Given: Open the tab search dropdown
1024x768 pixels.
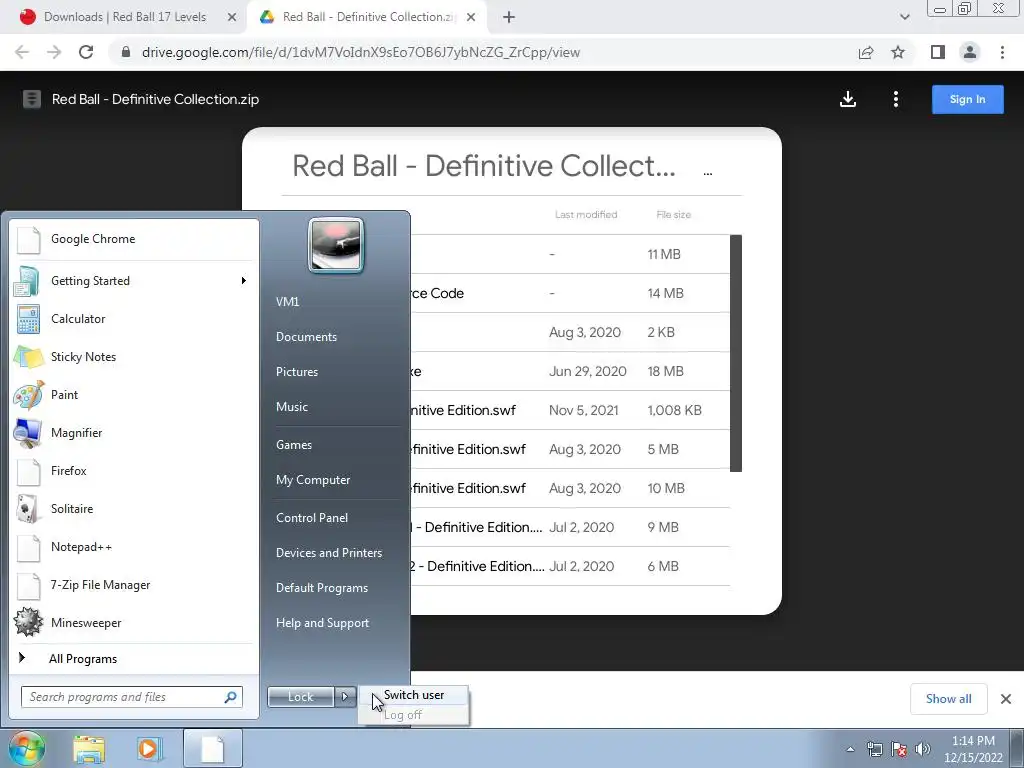Looking at the screenshot, I should [904, 17].
